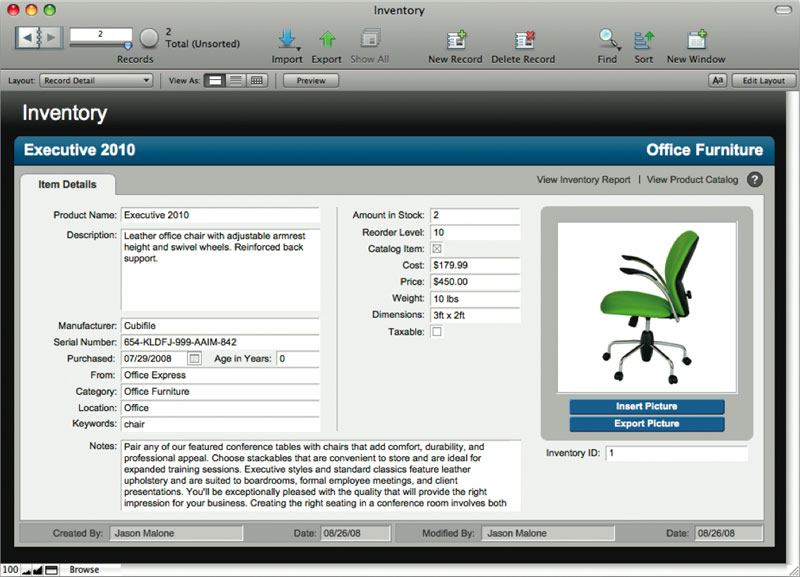
Task: Click the Delete Record icon
Action: point(523,40)
